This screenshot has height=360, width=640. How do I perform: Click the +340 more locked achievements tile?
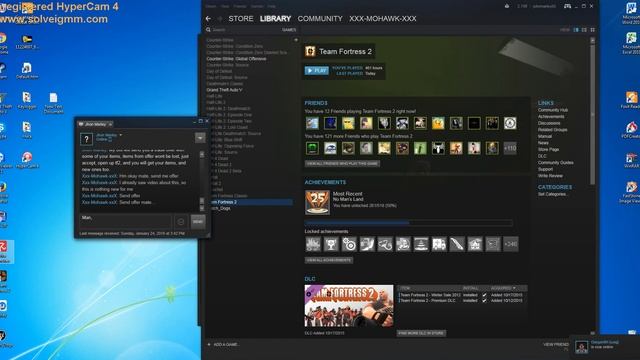click(x=511, y=244)
